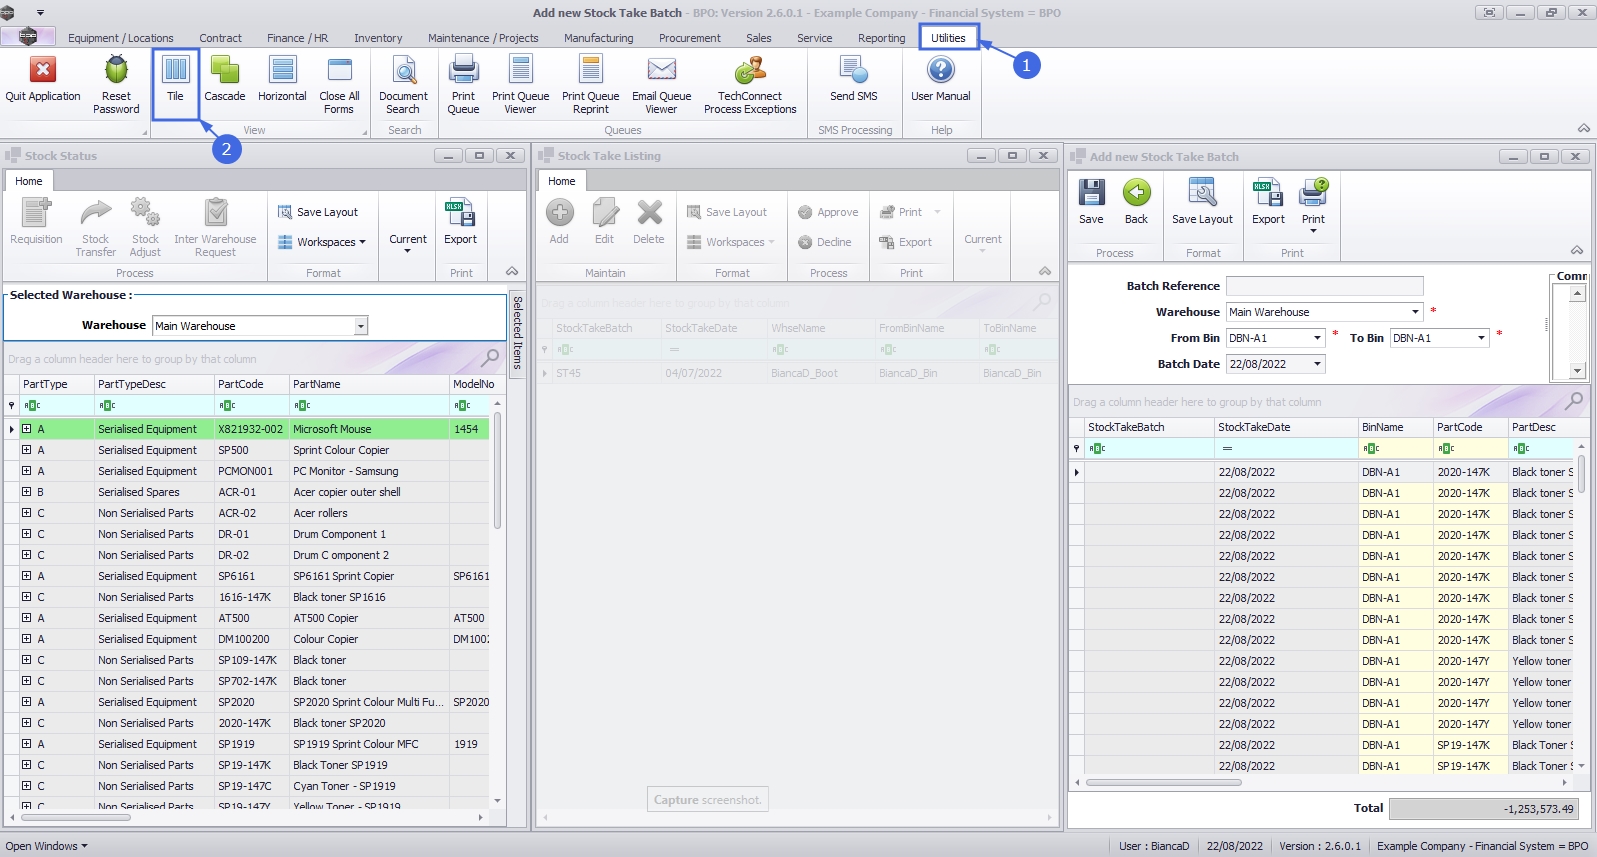Switch to the Inventory tab
The height and width of the screenshot is (857, 1597).
pyautogui.click(x=378, y=38)
